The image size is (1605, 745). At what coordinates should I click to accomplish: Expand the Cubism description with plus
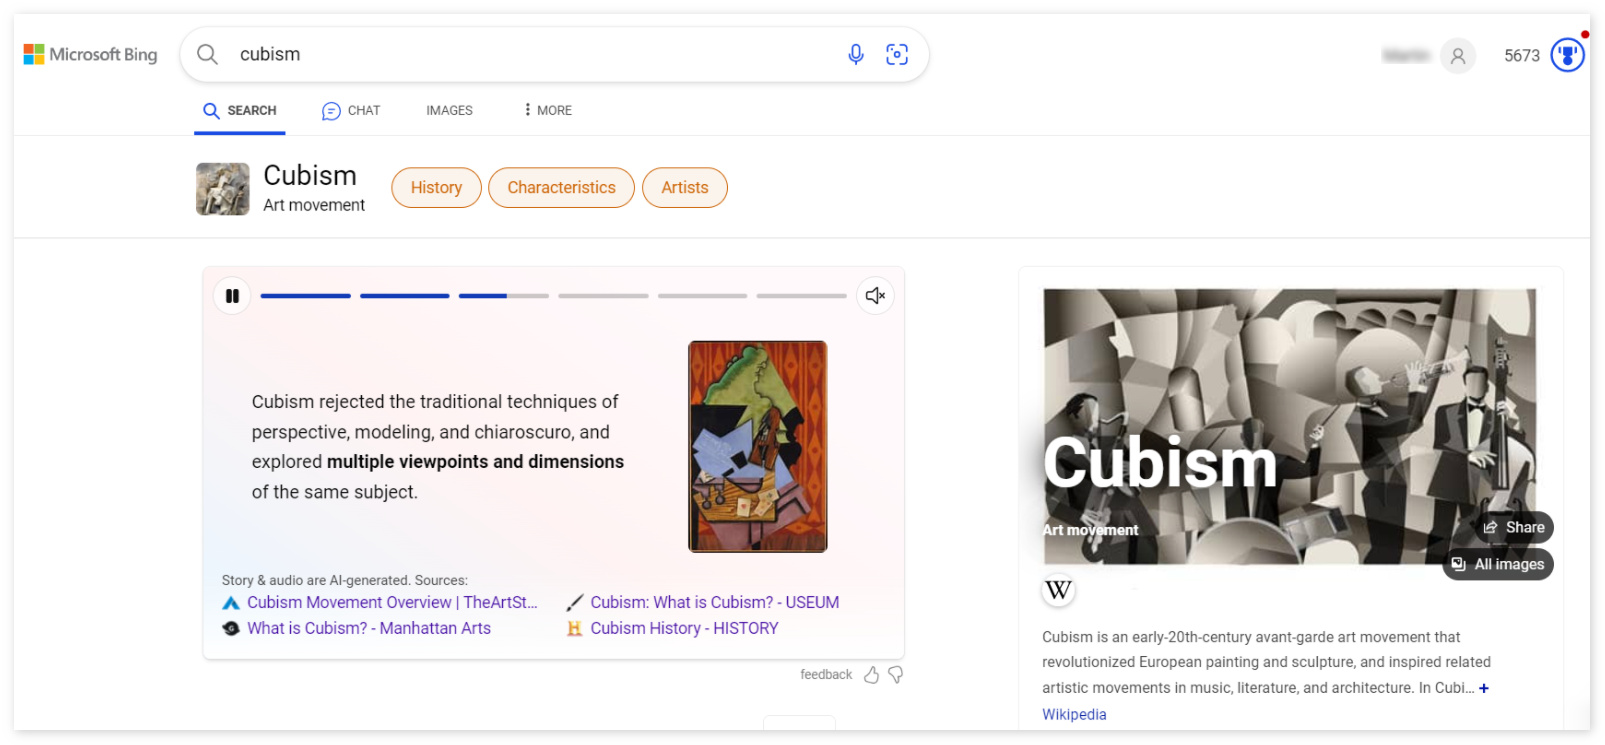1484,688
